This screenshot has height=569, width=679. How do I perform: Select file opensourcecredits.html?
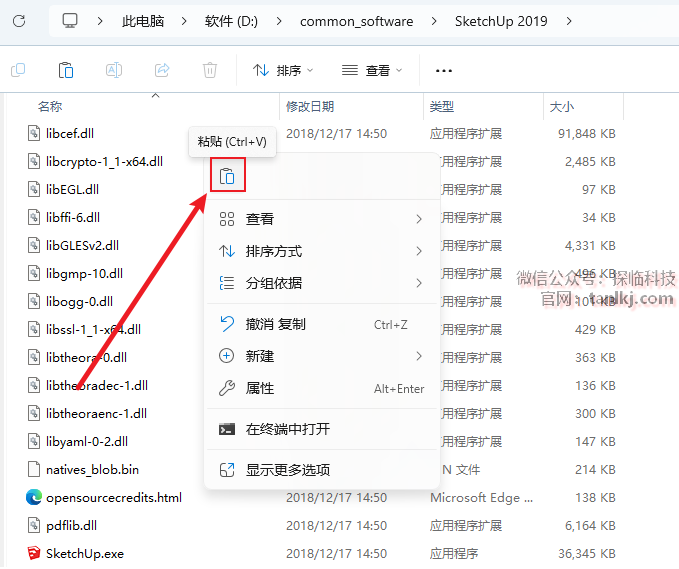[114, 498]
